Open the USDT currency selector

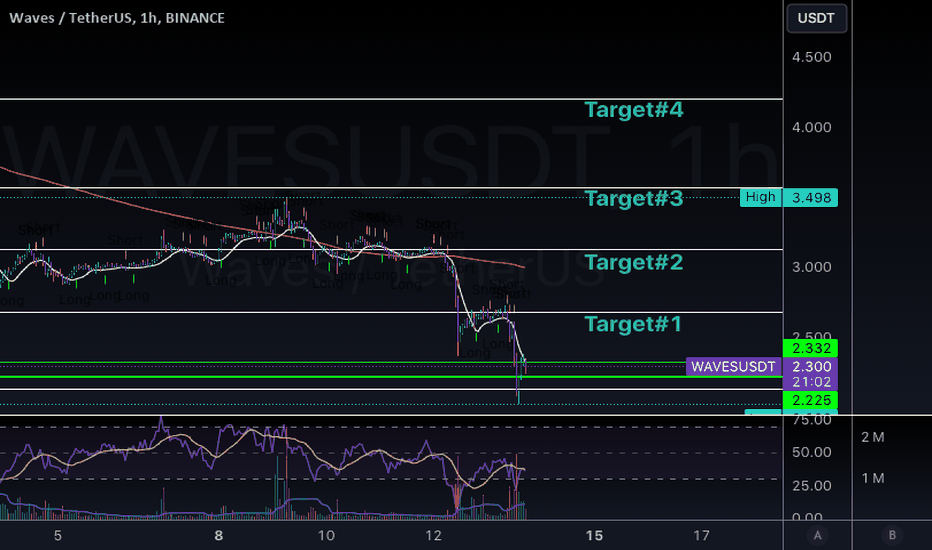click(x=817, y=18)
